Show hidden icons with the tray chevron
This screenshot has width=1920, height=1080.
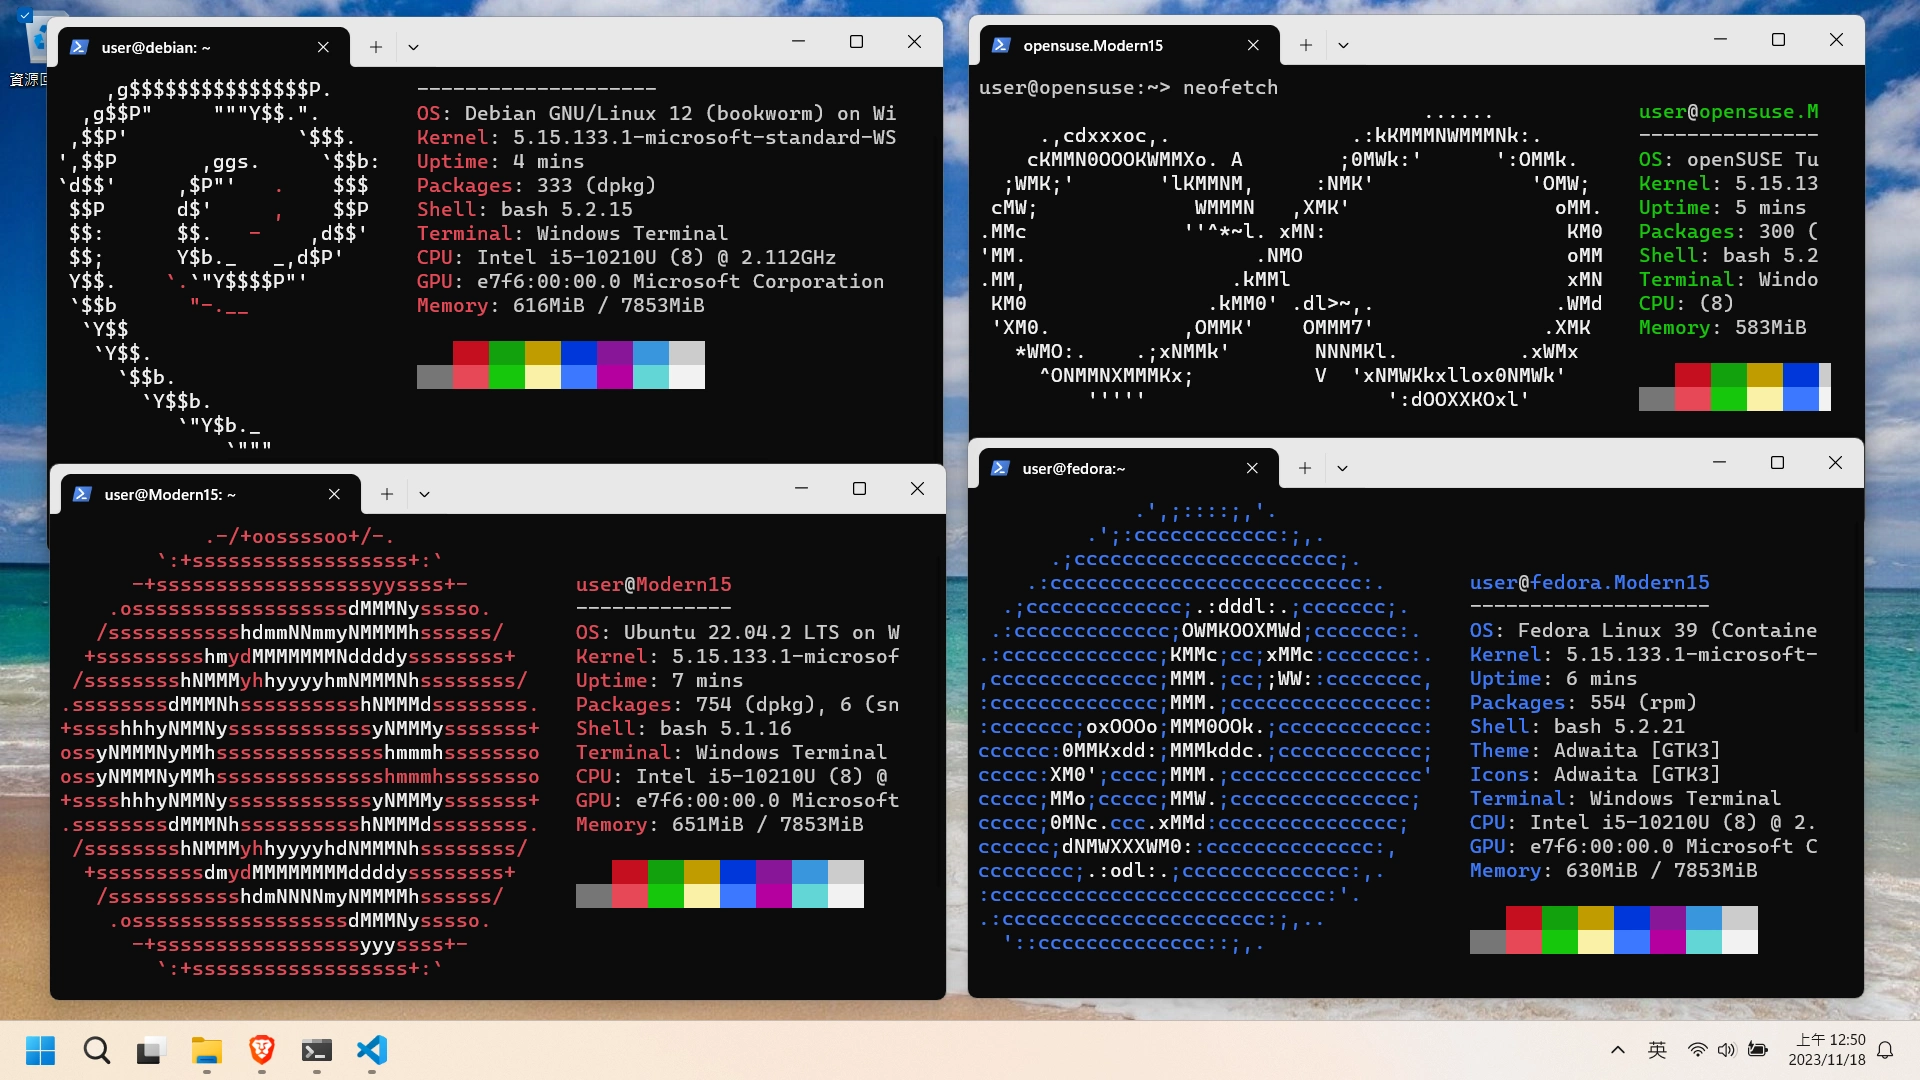coord(1617,1049)
